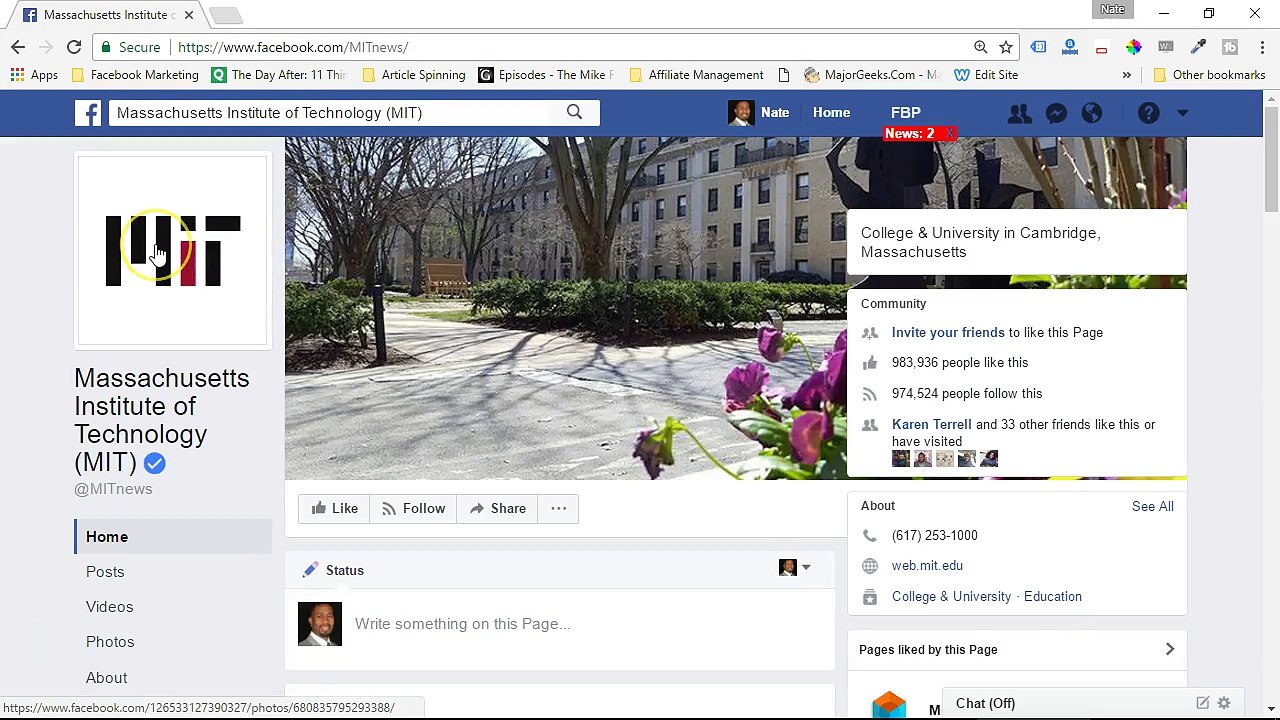Open Article Spinning bookmark folder
Screen dimensions: 1280x720
[414, 75]
